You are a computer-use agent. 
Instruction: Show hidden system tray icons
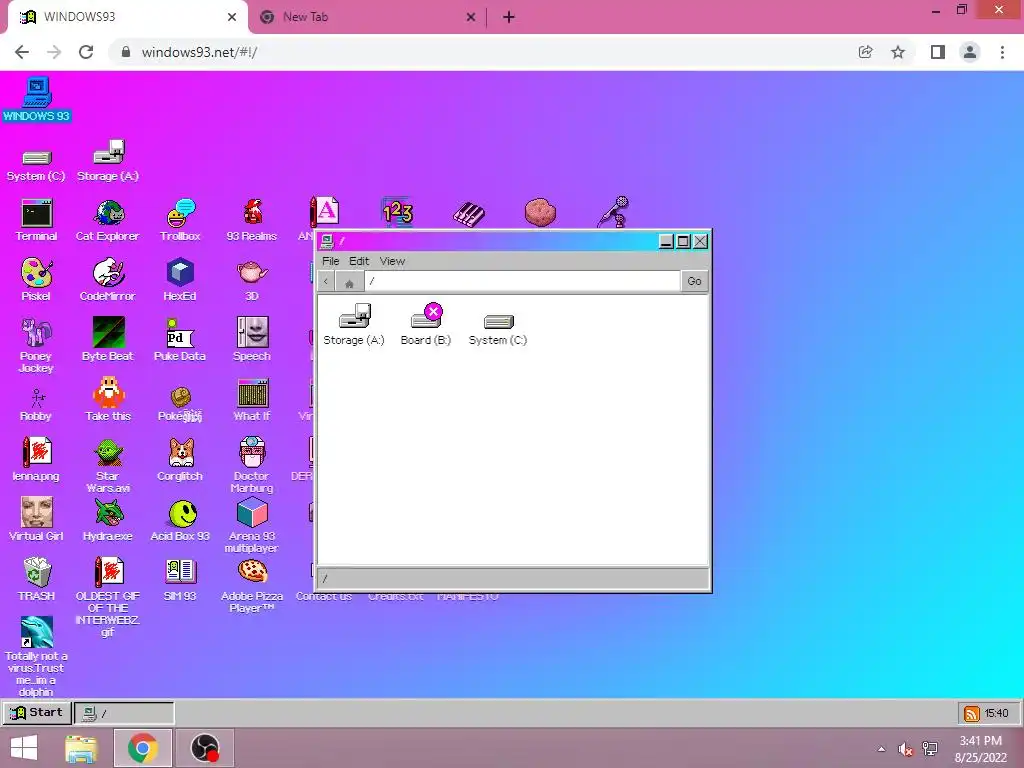point(882,749)
